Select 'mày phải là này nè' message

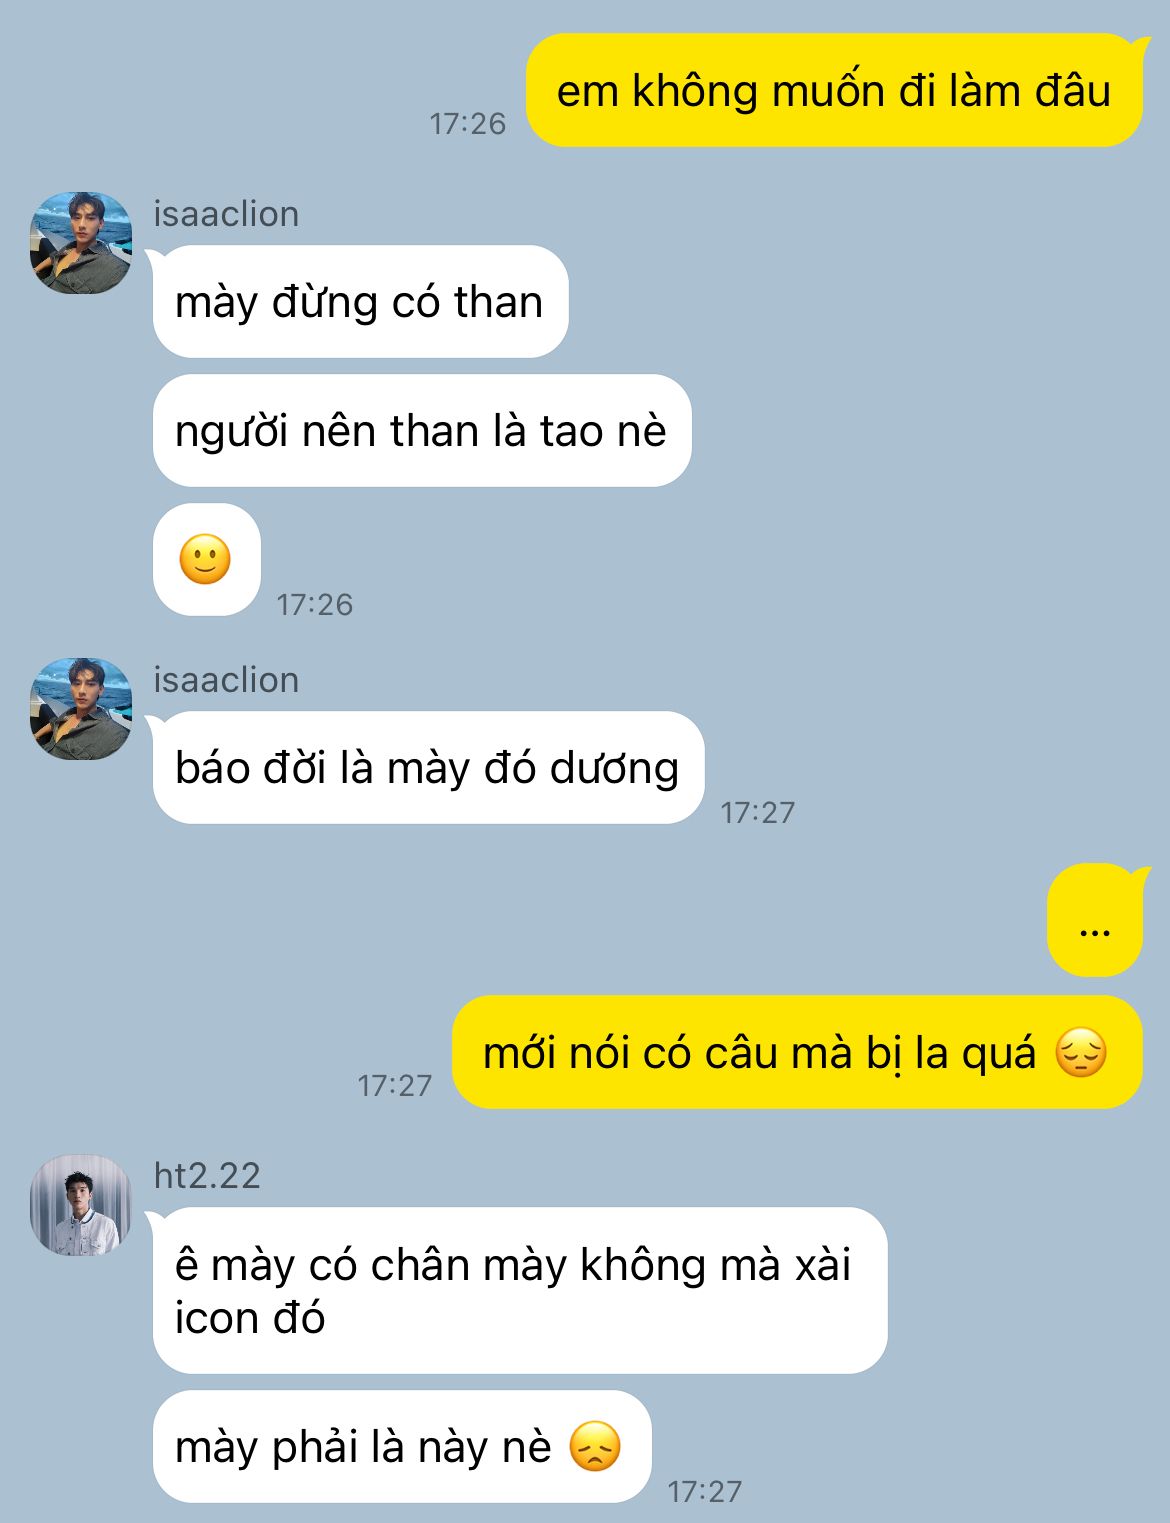(402, 1446)
